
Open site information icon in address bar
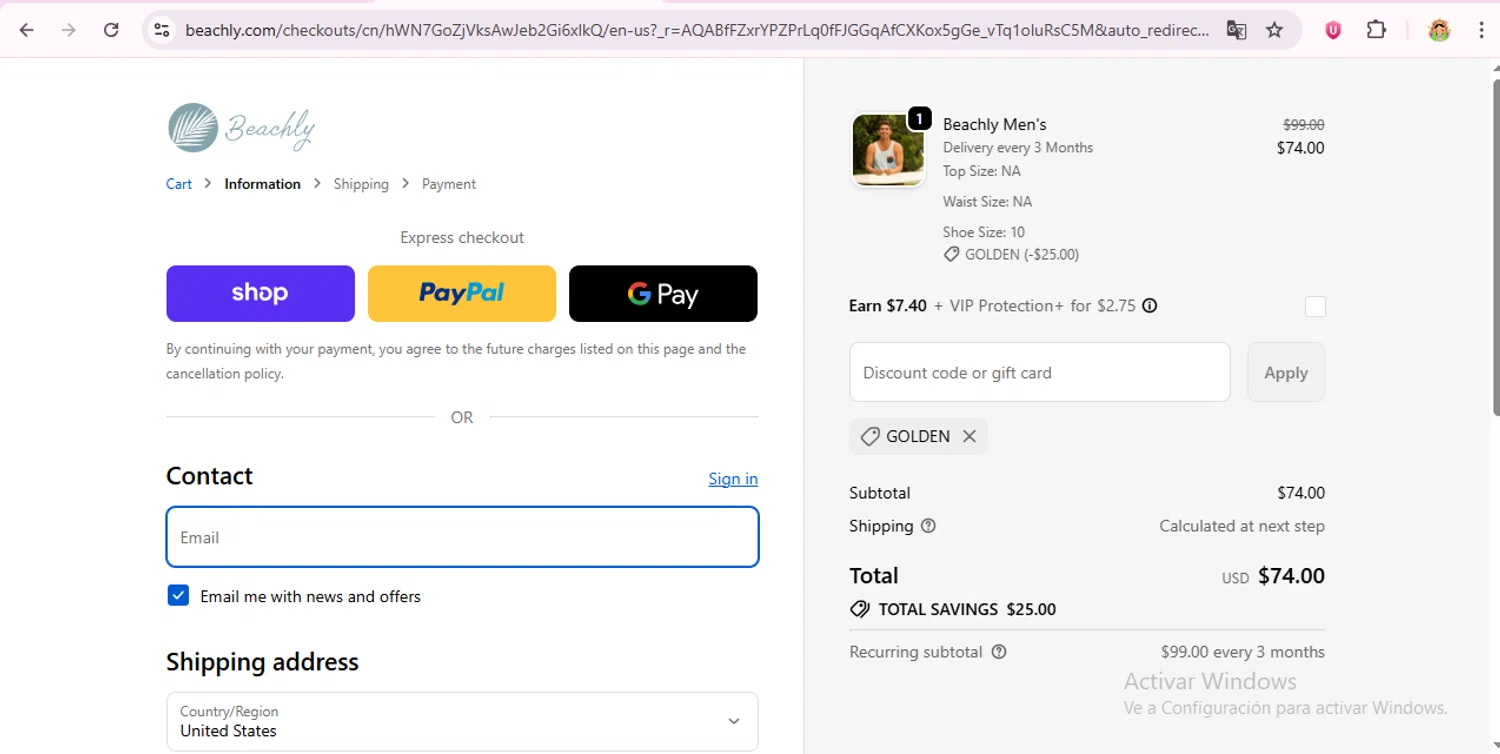(x=162, y=30)
